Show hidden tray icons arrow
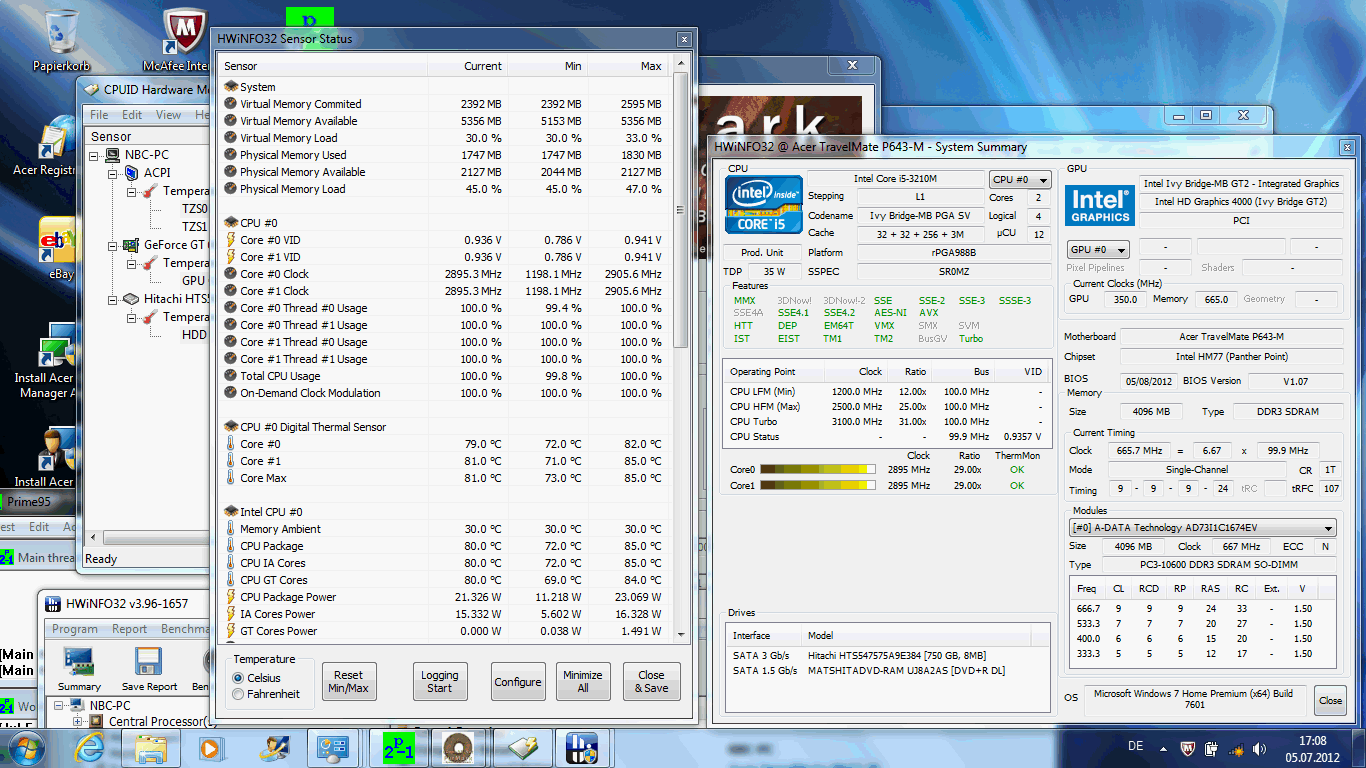The width and height of the screenshot is (1366, 768). pos(1165,747)
